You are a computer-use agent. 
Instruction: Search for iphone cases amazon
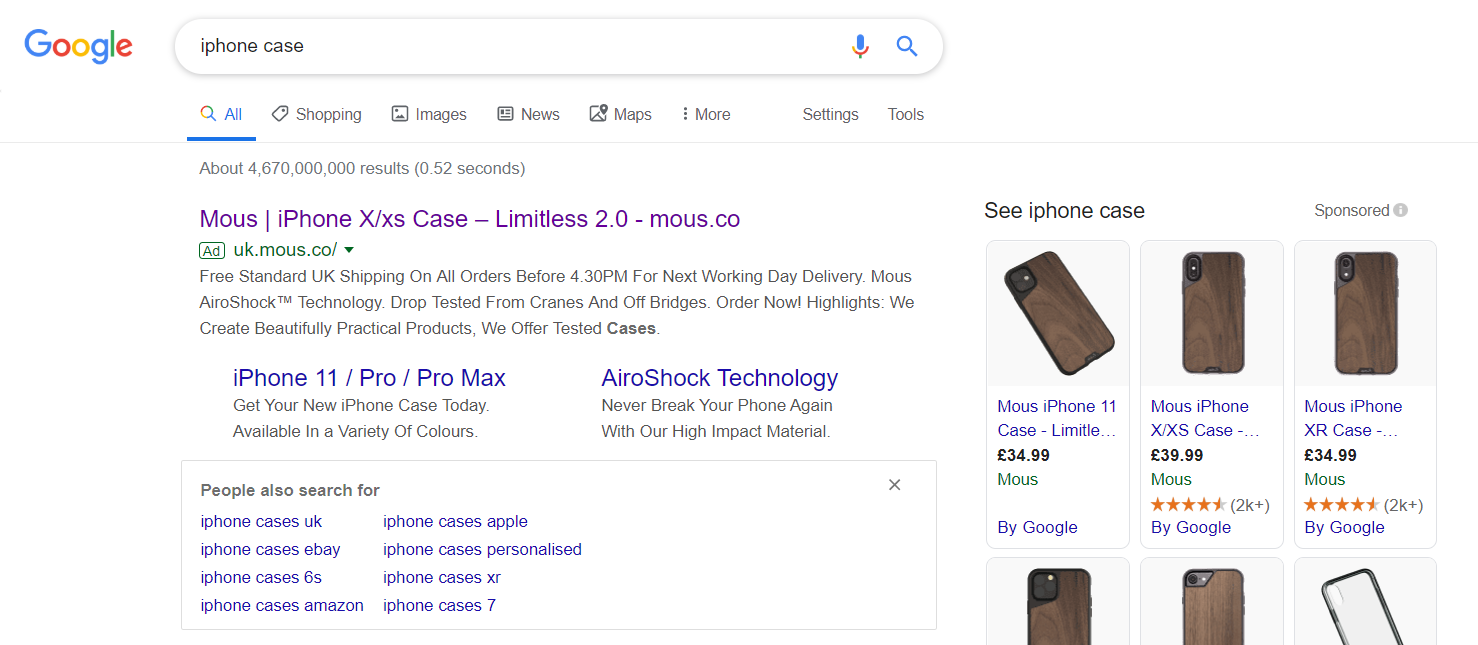coord(282,605)
